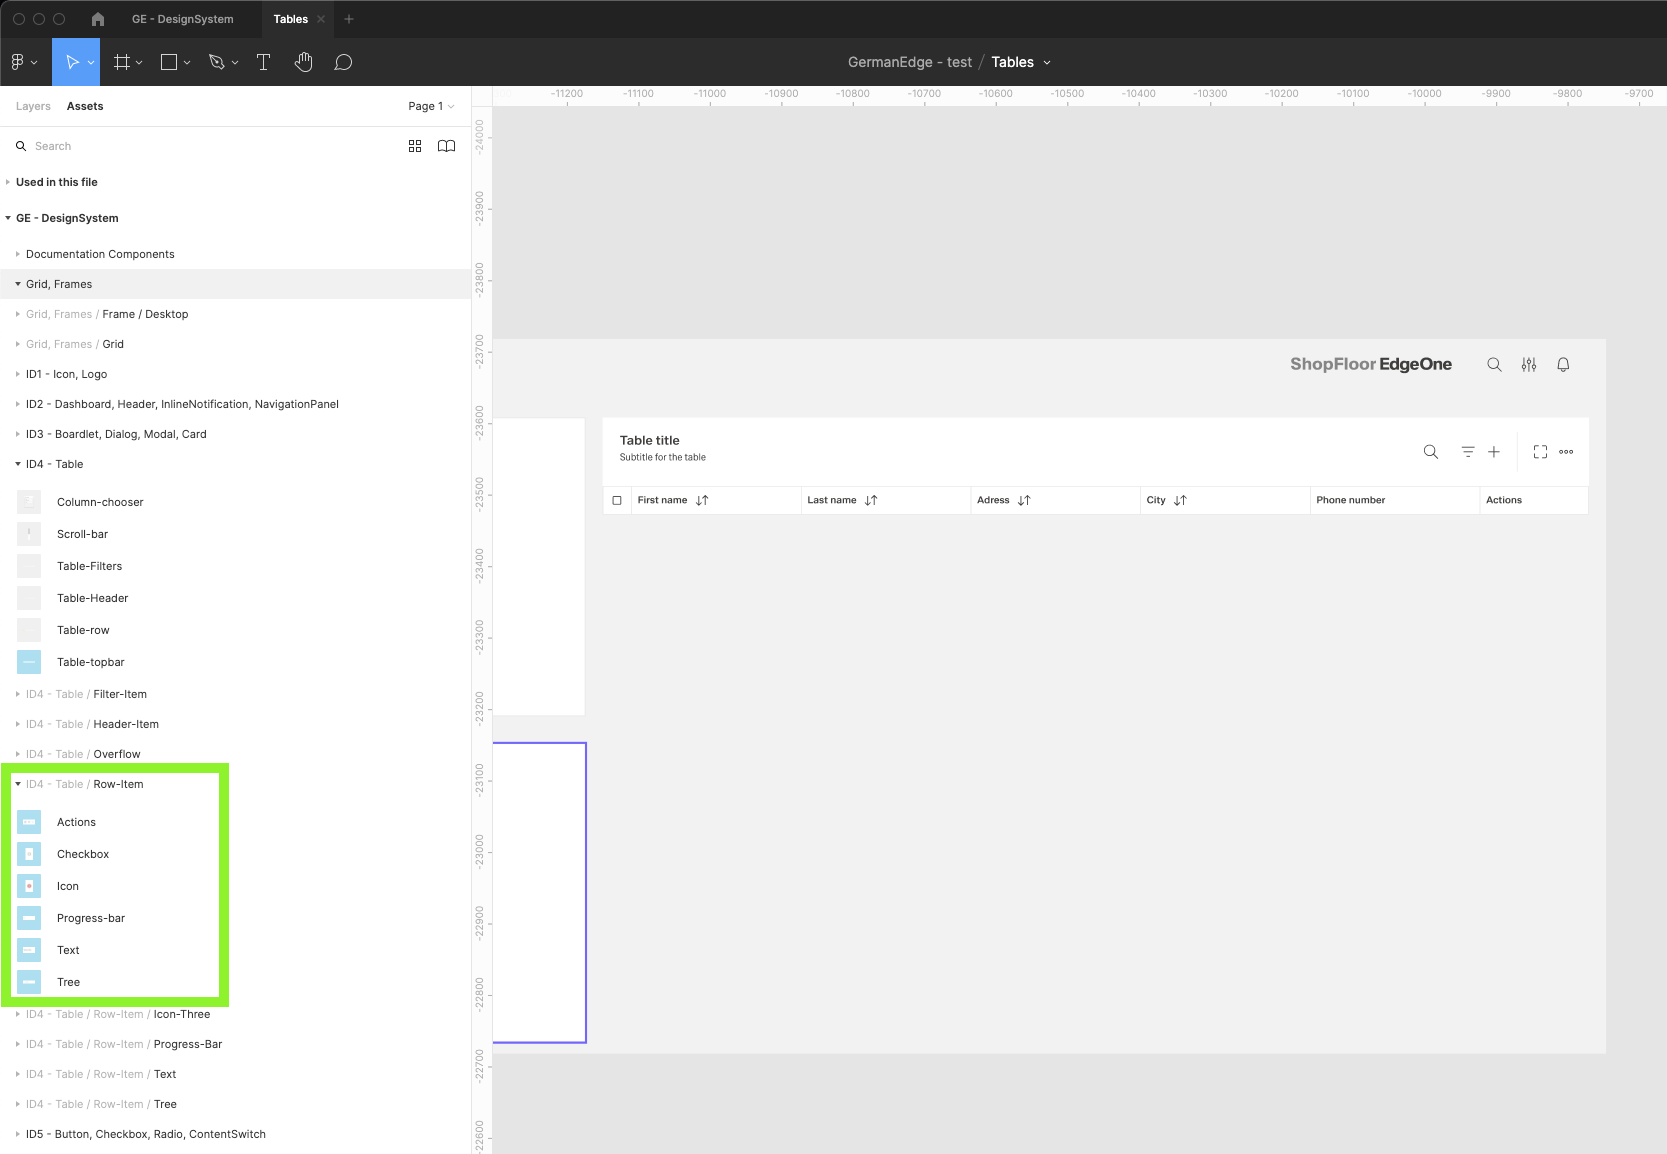Switch to the Layers tab
The height and width of the screenshot is (1154, 1667).
tap(33, 106)
